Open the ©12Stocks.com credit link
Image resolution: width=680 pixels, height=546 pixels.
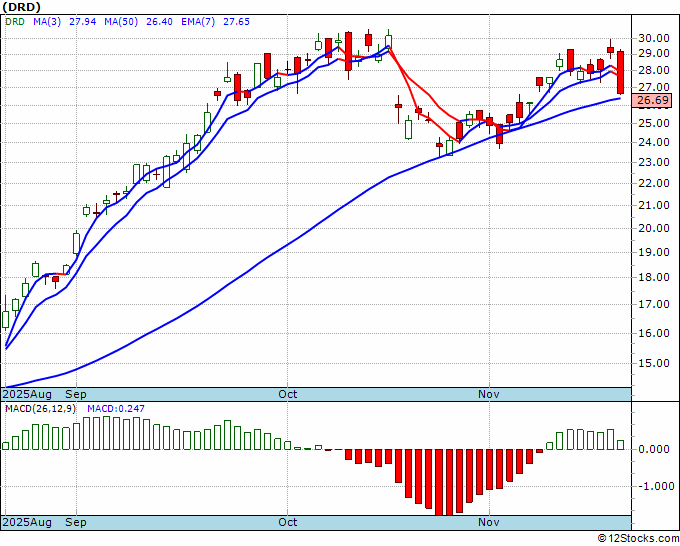[x=638, y=539]
